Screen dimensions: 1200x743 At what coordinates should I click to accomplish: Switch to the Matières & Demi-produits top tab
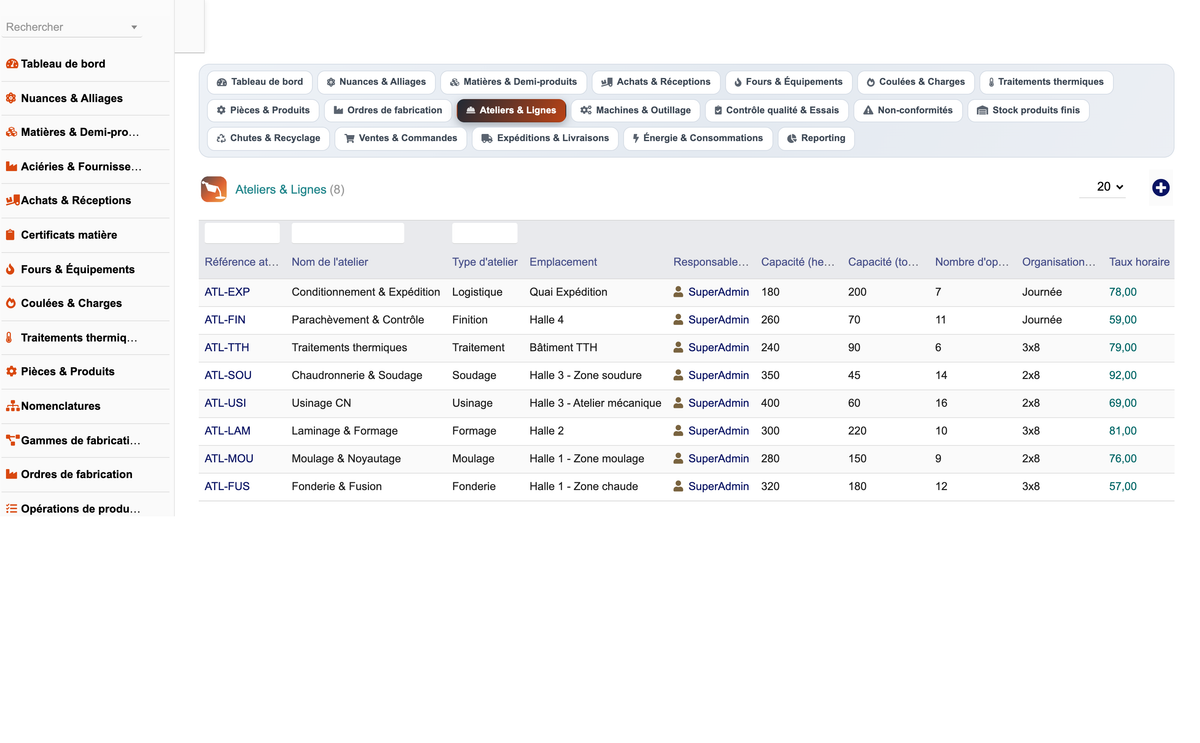[514, 82]
